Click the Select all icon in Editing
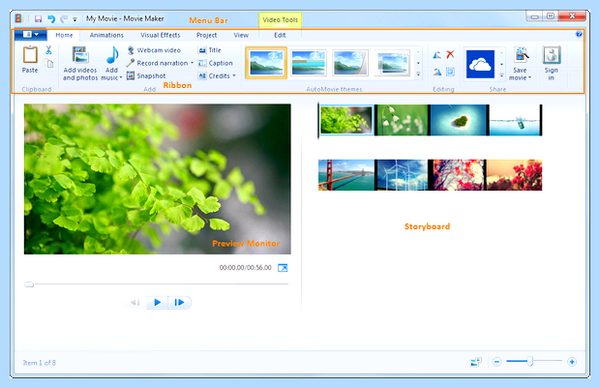600x388 pixels. click(450, 72)
